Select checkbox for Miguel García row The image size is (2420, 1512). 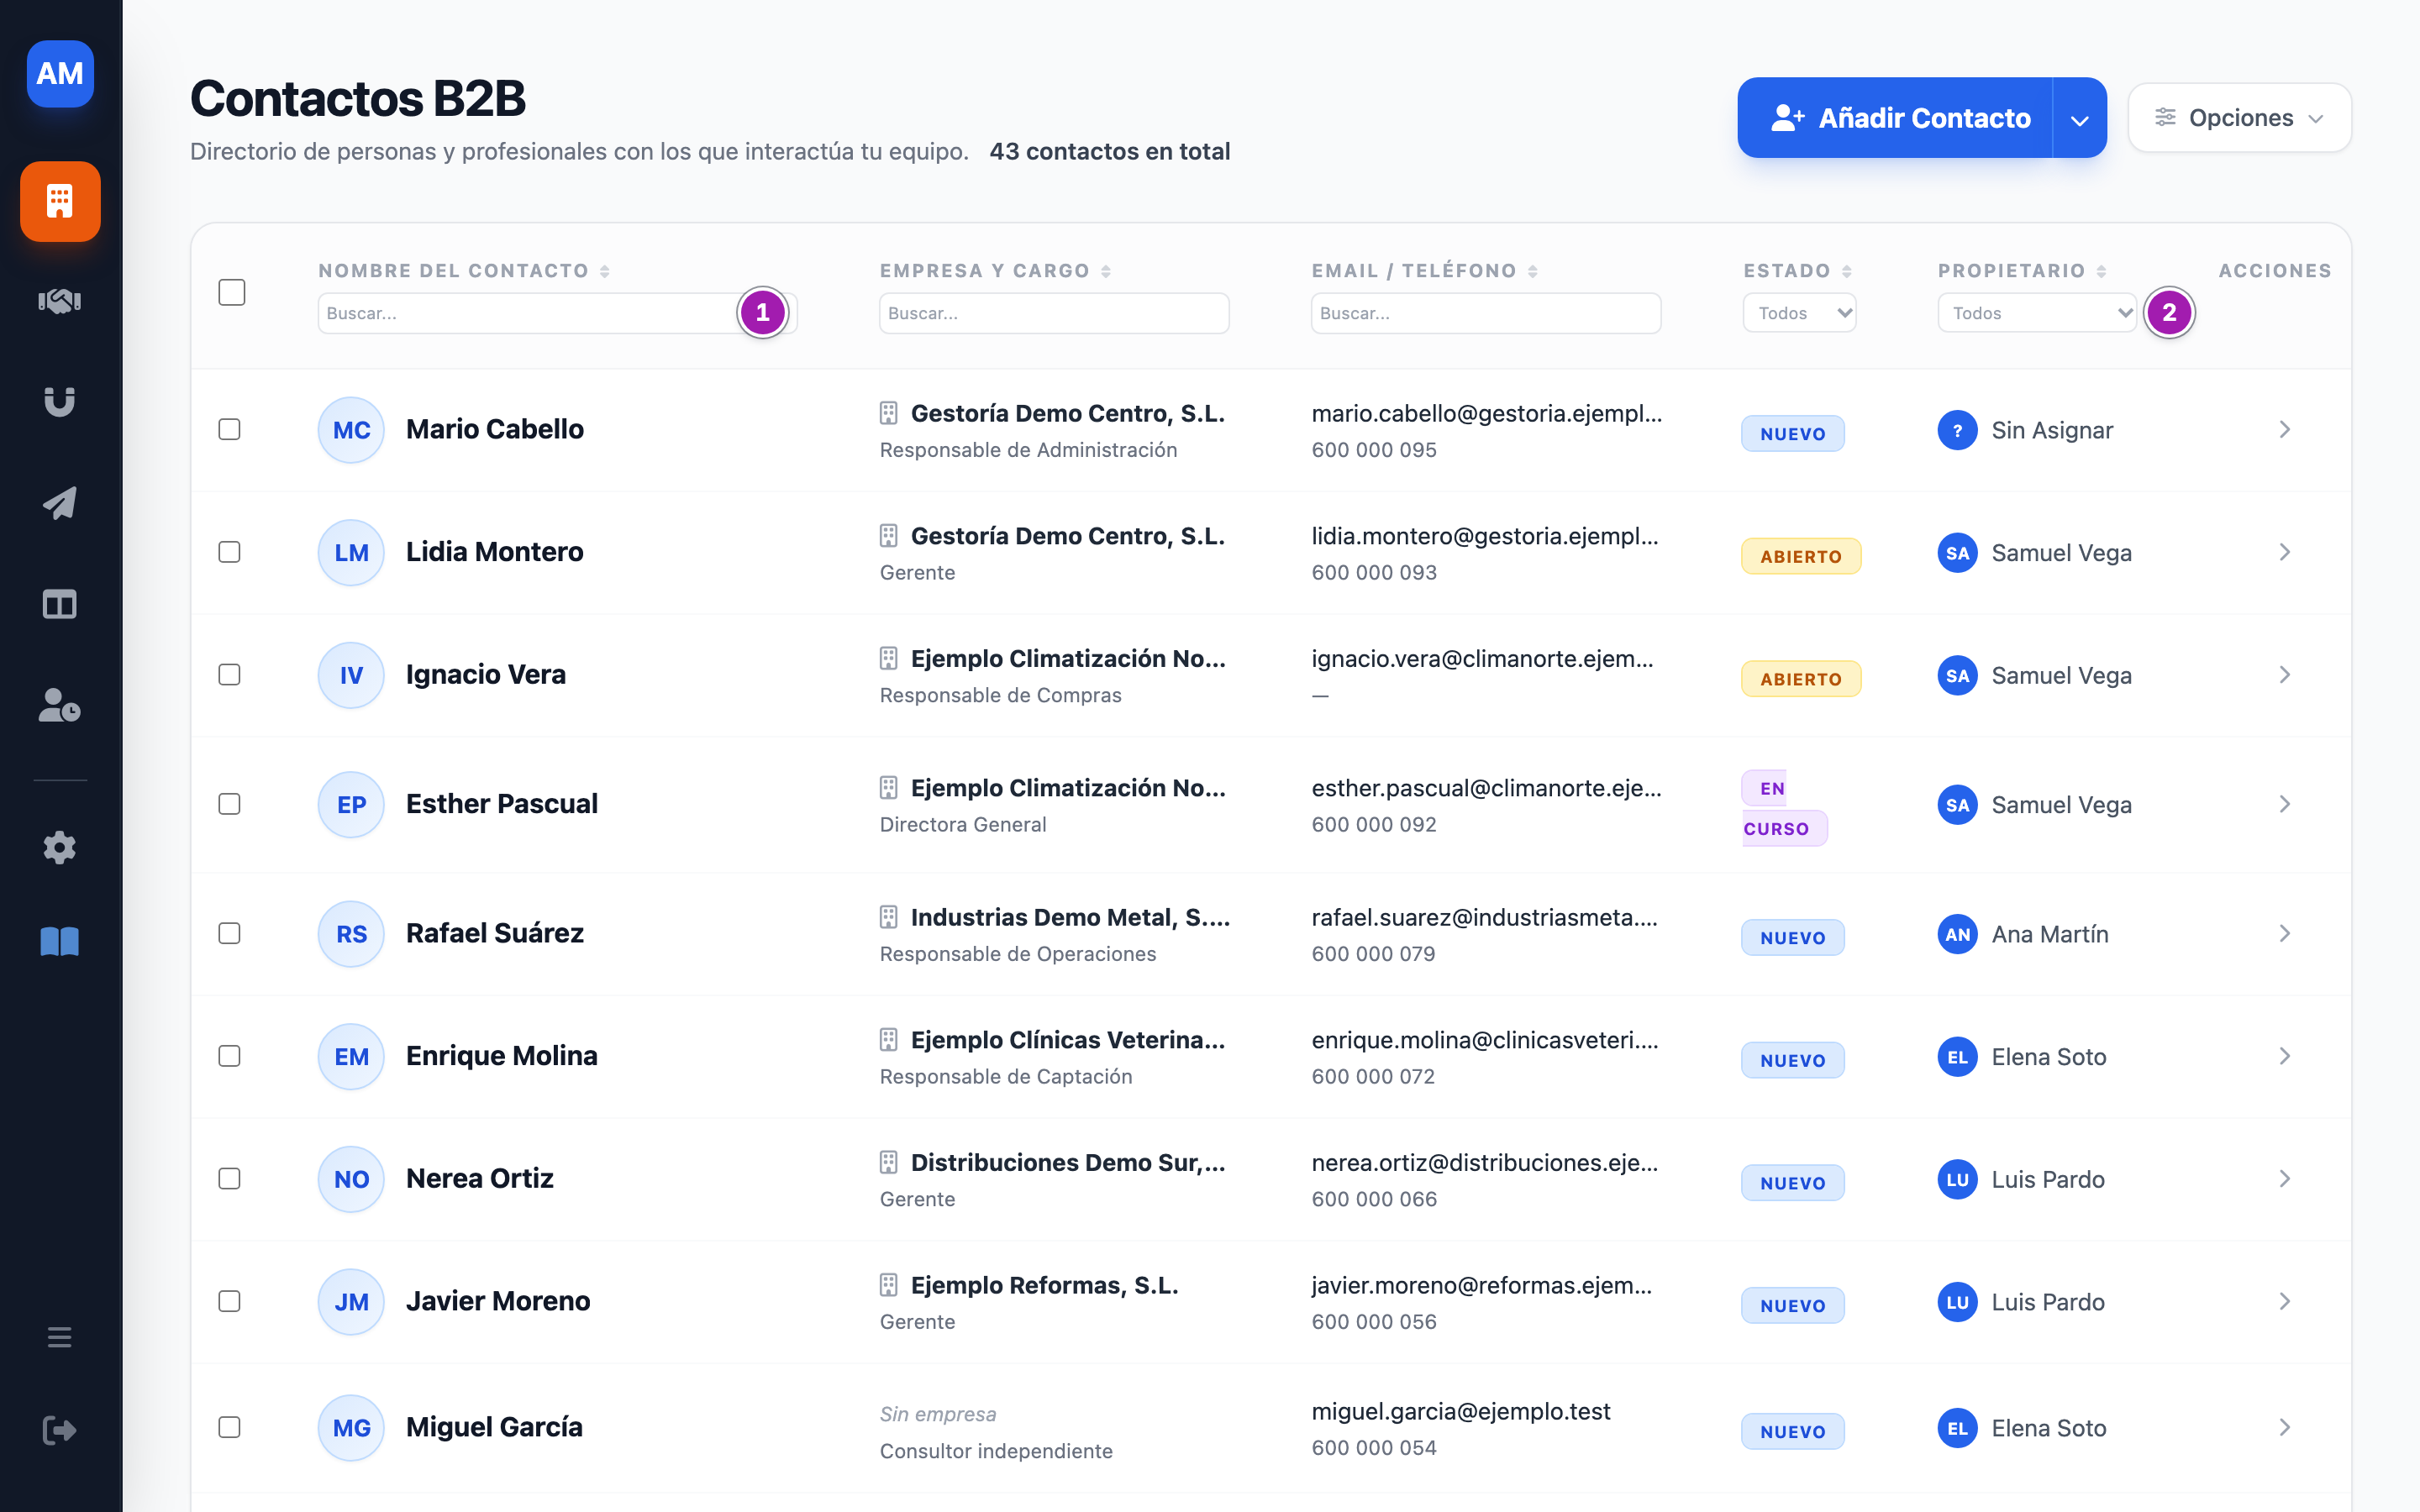pyautogui.click(x=230, y=1427)
